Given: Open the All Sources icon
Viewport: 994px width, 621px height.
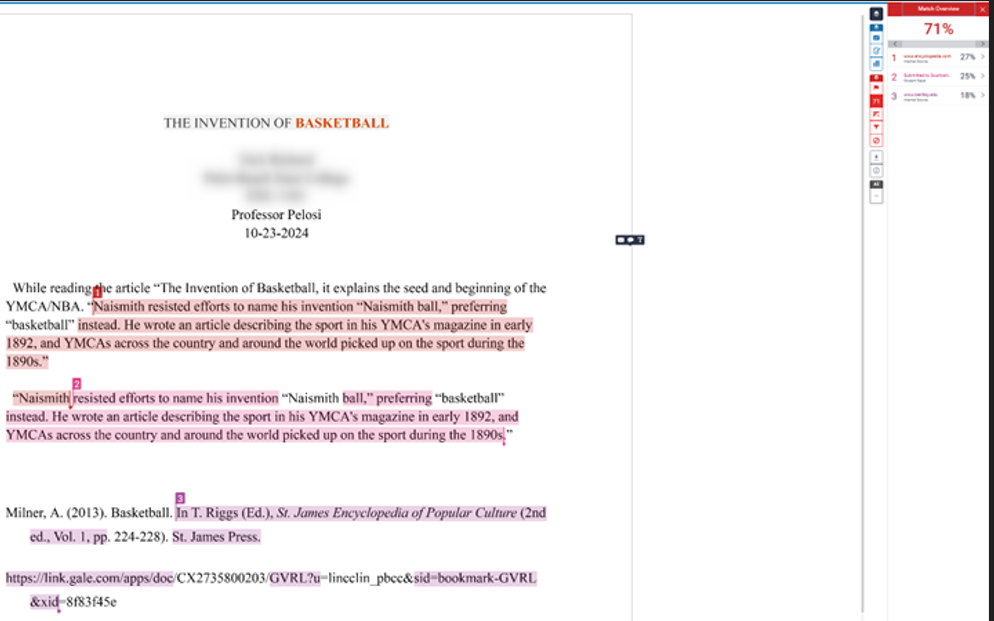Looking at the screenshot, I should 877,114.
